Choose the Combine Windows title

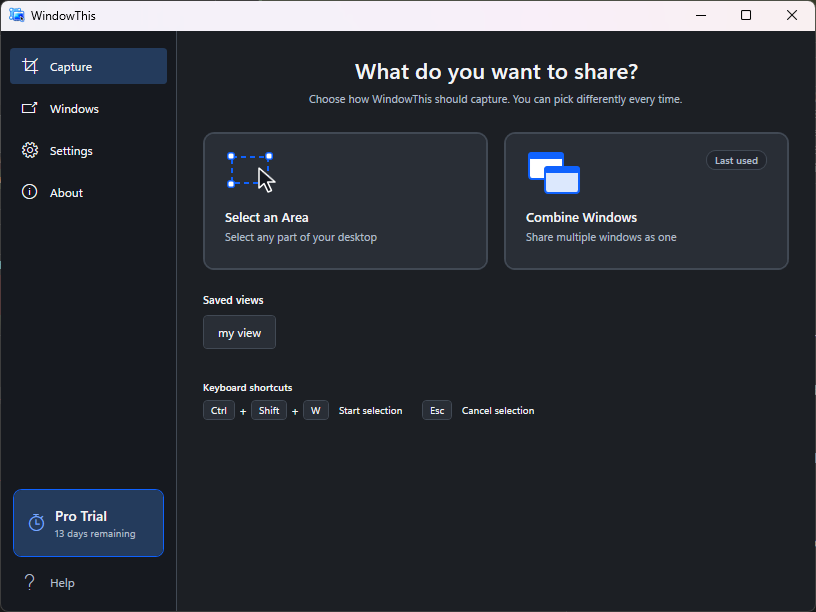[581, 218]
